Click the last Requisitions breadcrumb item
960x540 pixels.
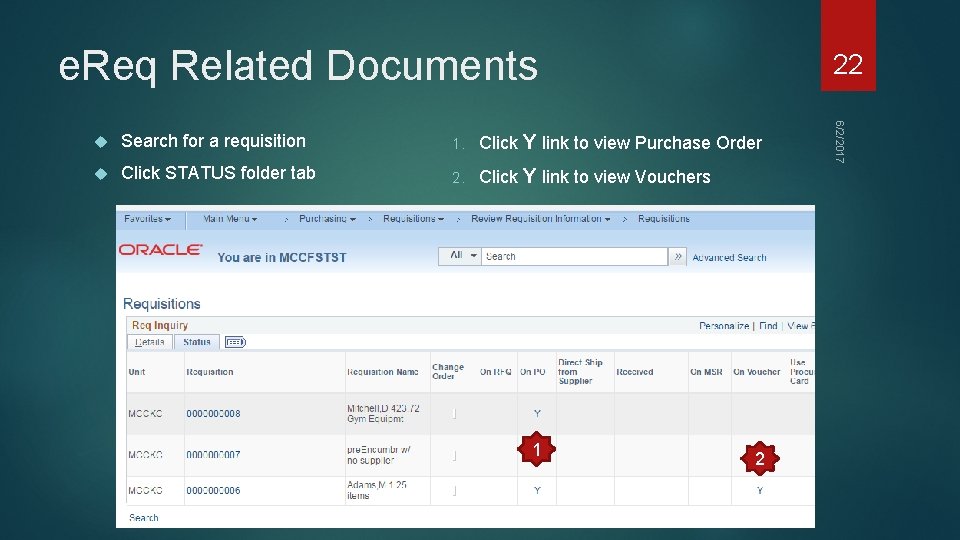664,219
